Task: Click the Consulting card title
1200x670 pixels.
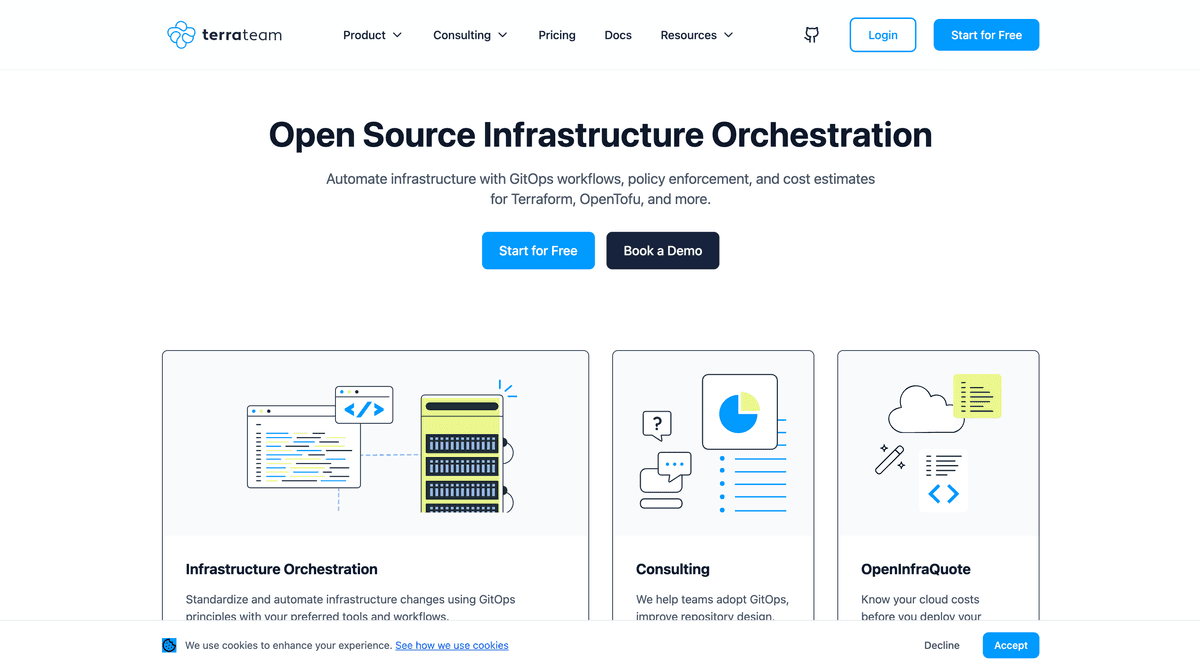Action: point(673,569)
